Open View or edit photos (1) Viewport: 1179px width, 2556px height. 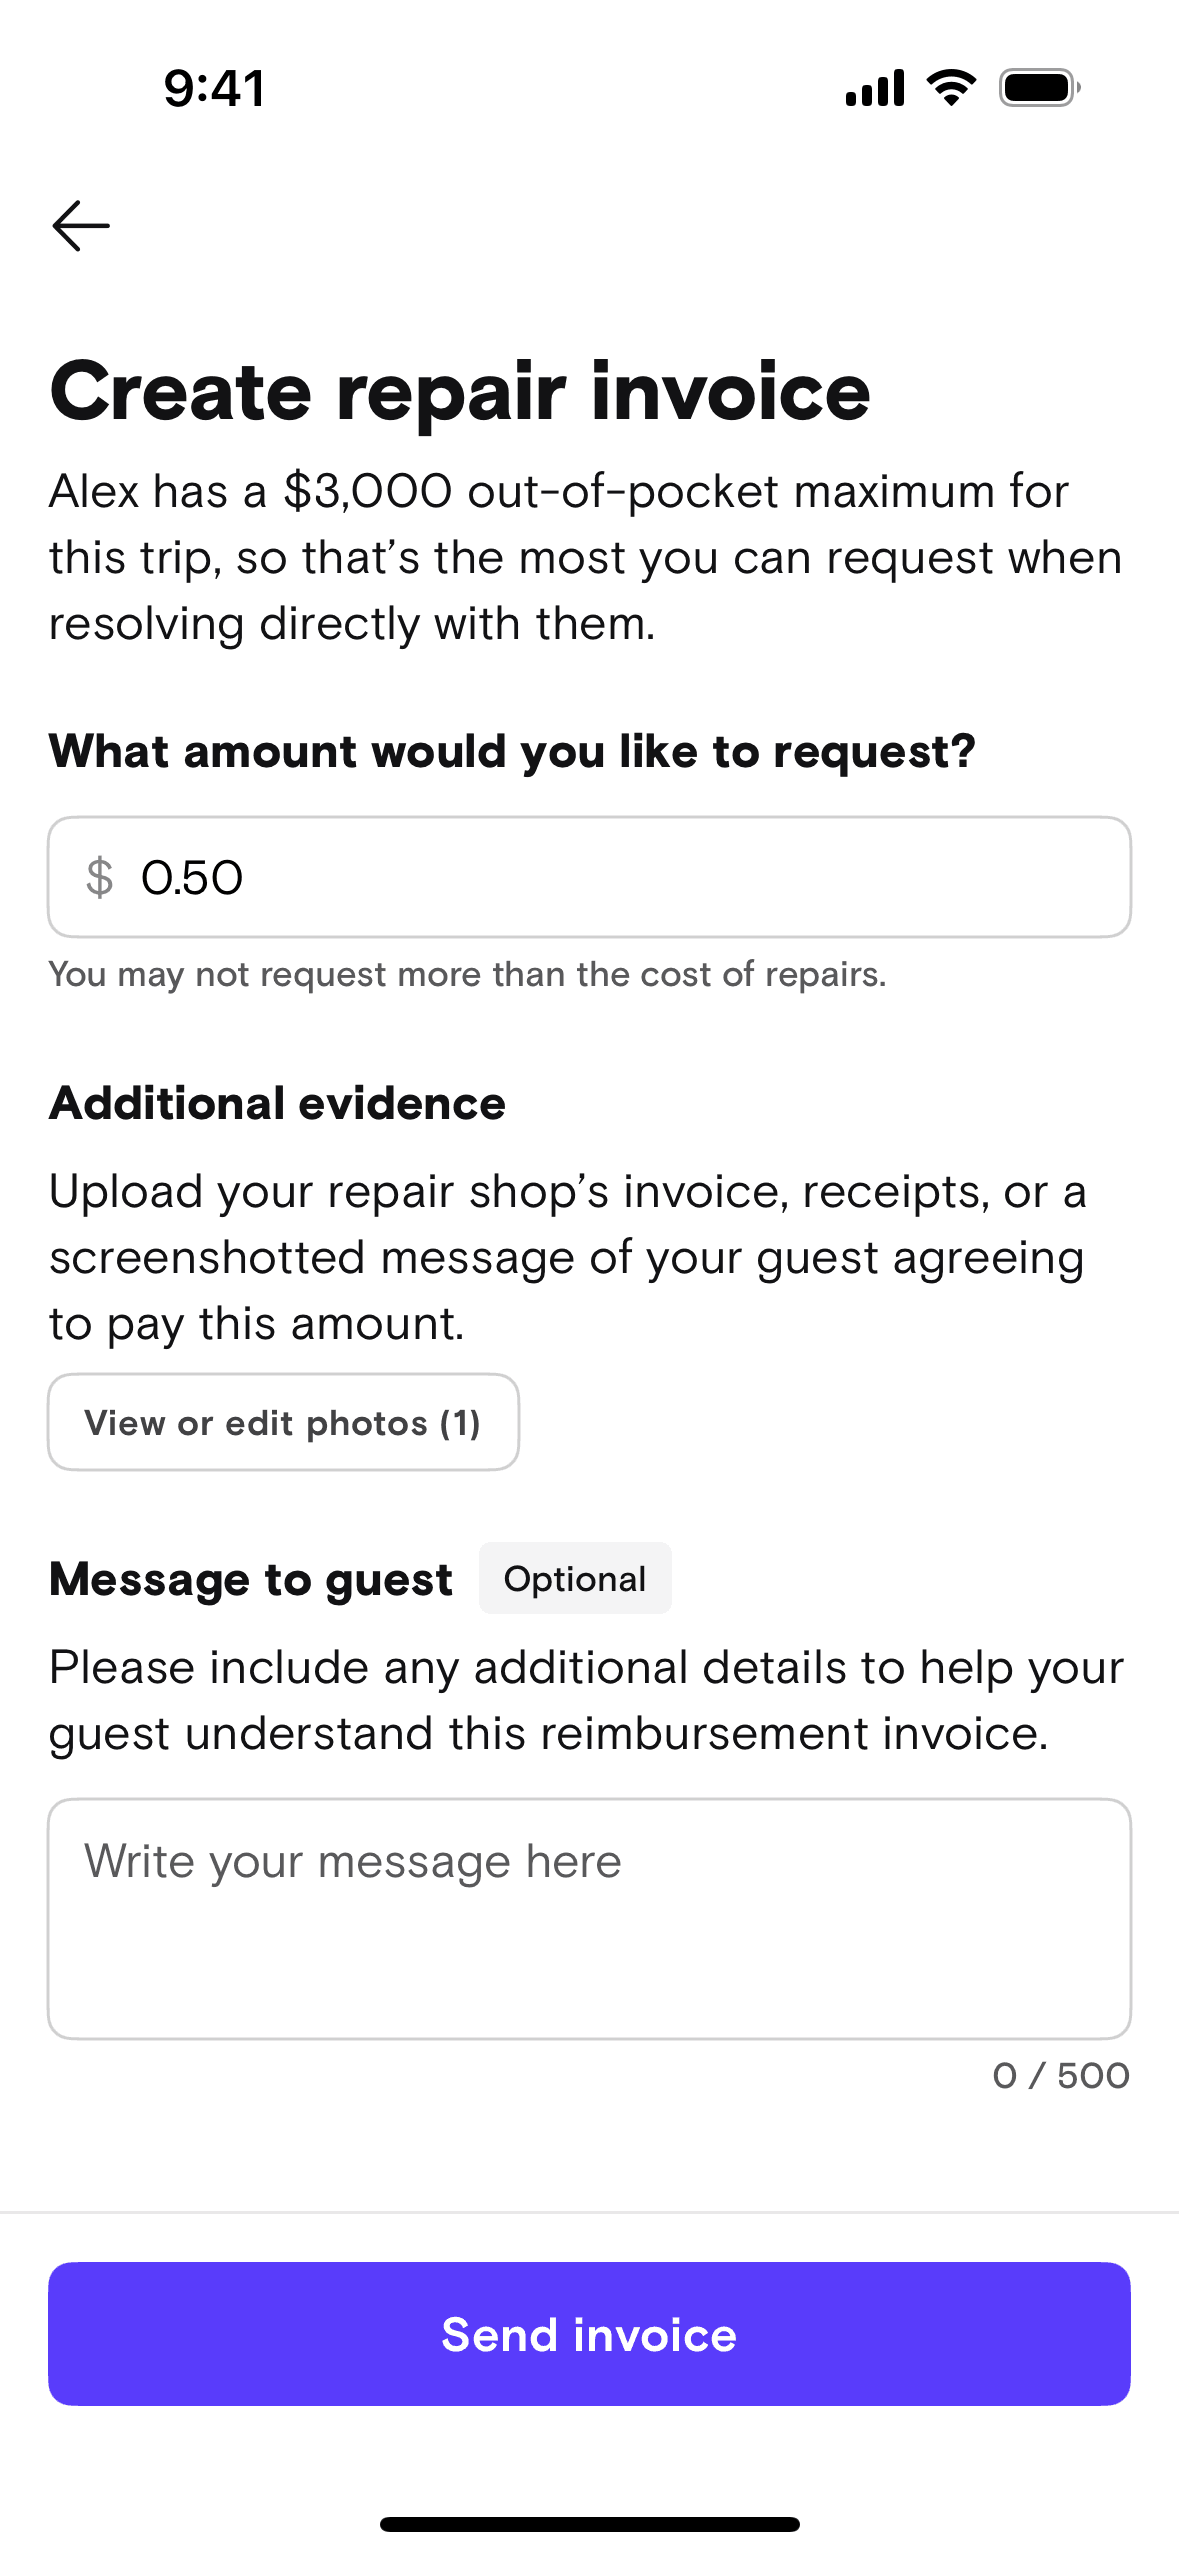[x=283, y=1422]
